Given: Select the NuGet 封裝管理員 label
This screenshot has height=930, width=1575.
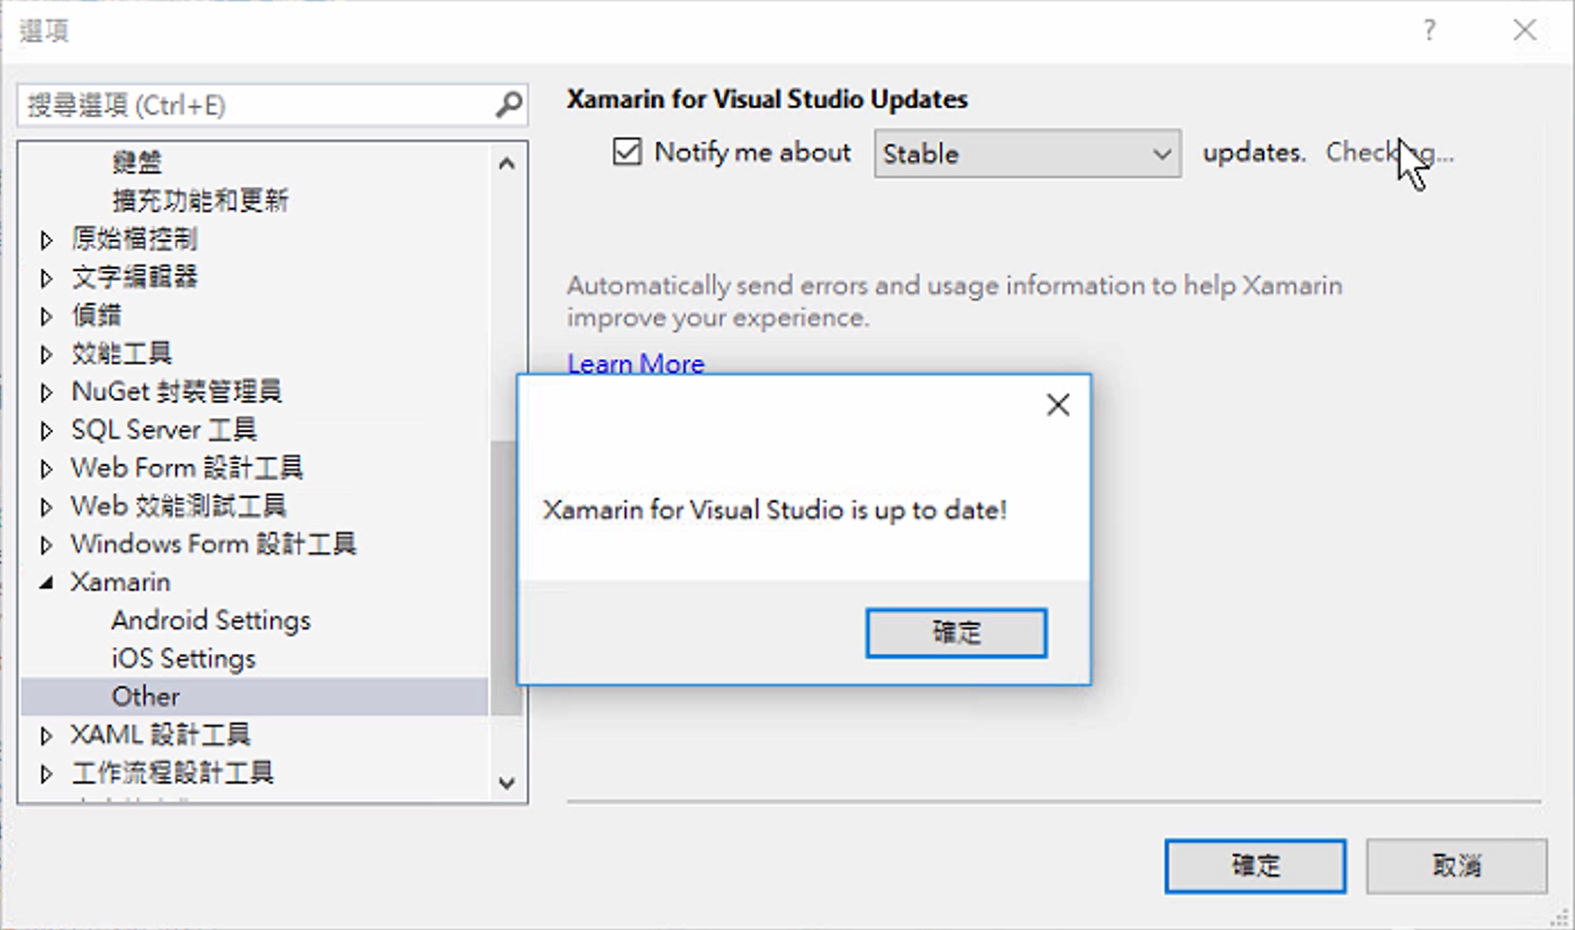Looking at the screenshot, I should pos(176,391).
